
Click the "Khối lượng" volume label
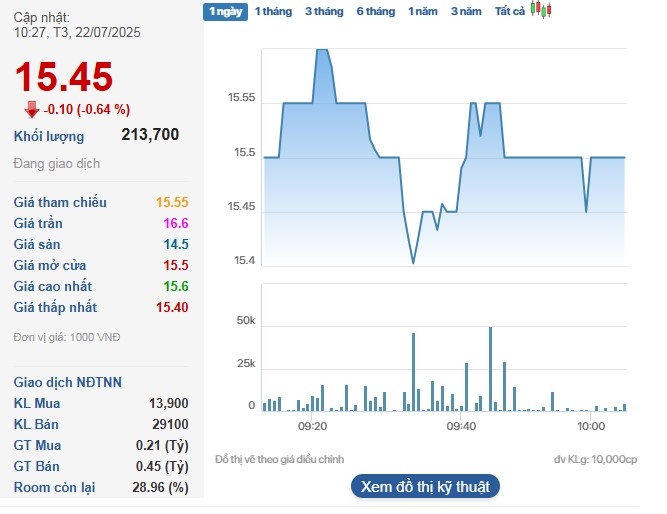pyautogui.click(x=49, y=136)
